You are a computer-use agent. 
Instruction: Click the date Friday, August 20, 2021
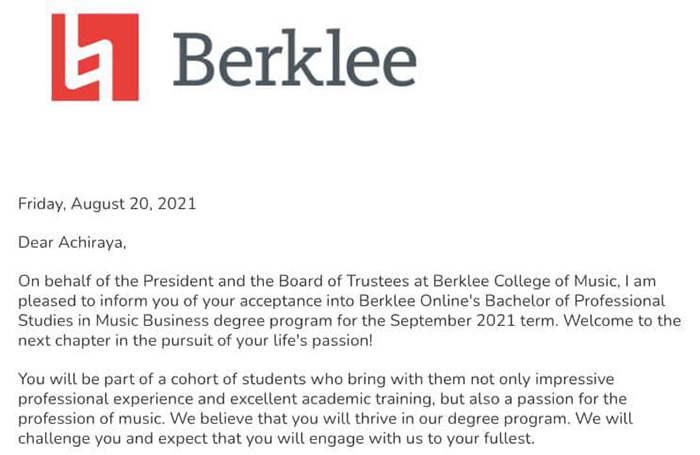coord(107,204)
